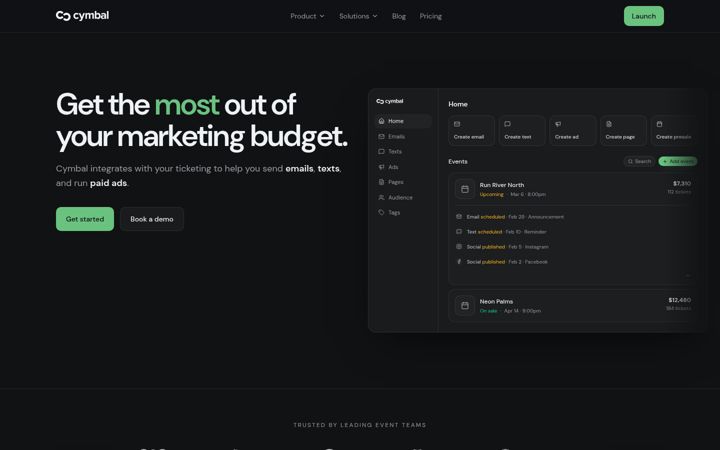Click the green word most in headline
This screenshot has width=720, height=450.
pyautogui.click(x=187, y=105)
